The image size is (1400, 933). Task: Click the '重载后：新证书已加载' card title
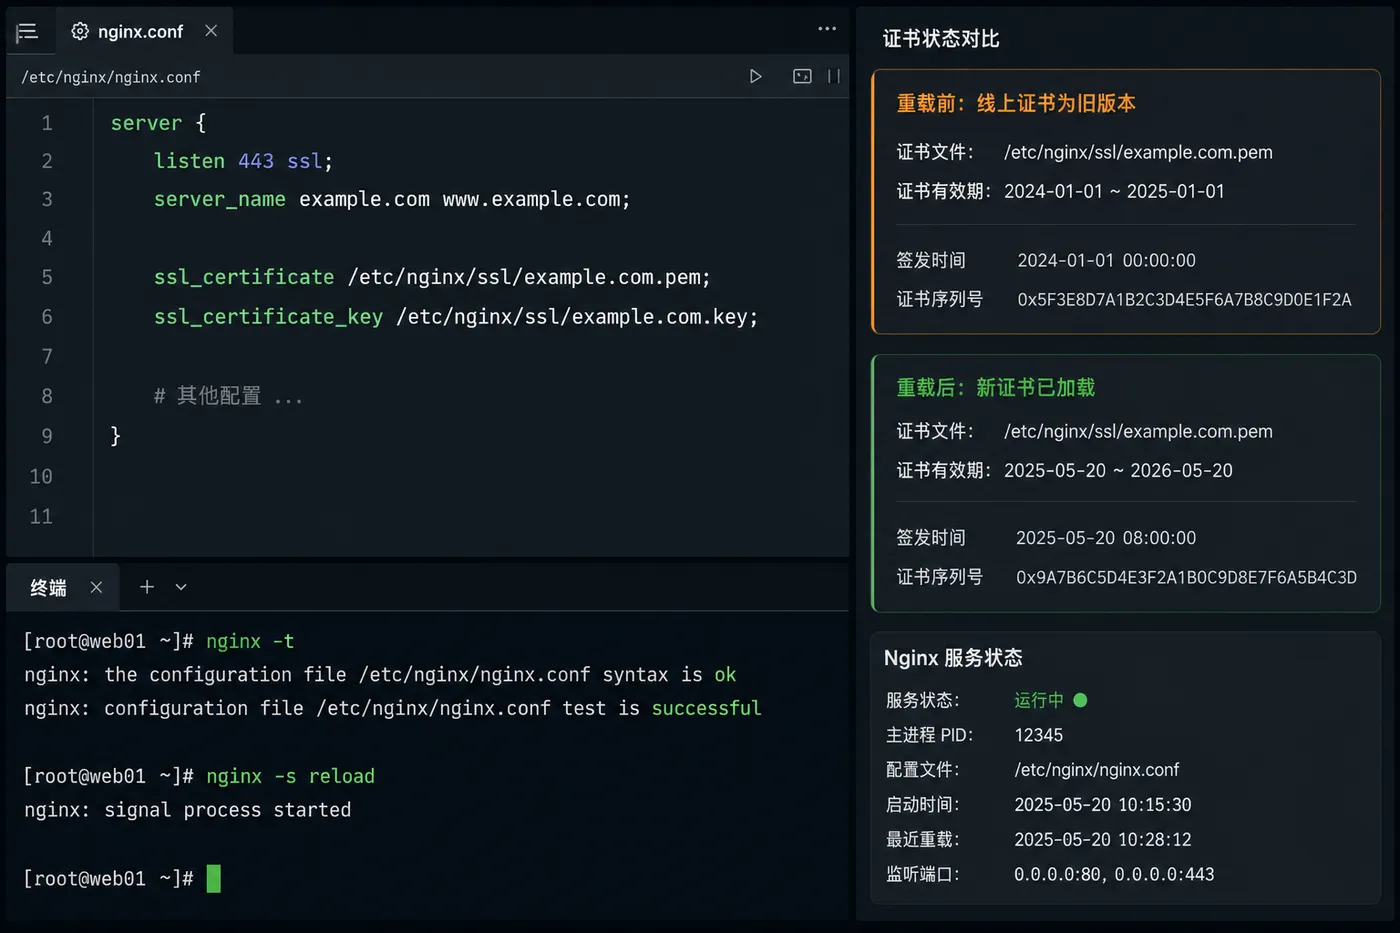(996, 387)
